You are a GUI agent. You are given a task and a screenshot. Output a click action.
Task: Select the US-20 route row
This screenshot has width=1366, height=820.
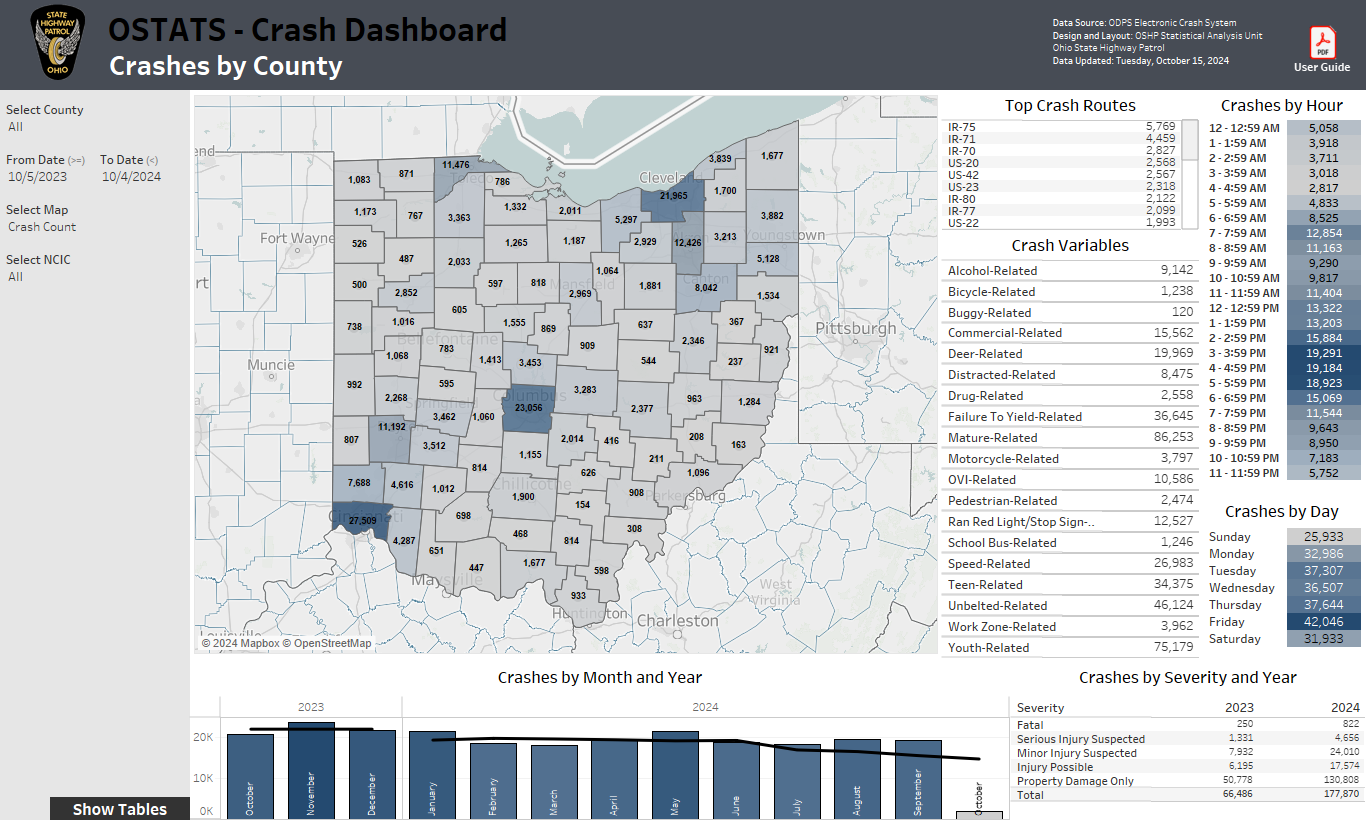tap(1062, 163)
